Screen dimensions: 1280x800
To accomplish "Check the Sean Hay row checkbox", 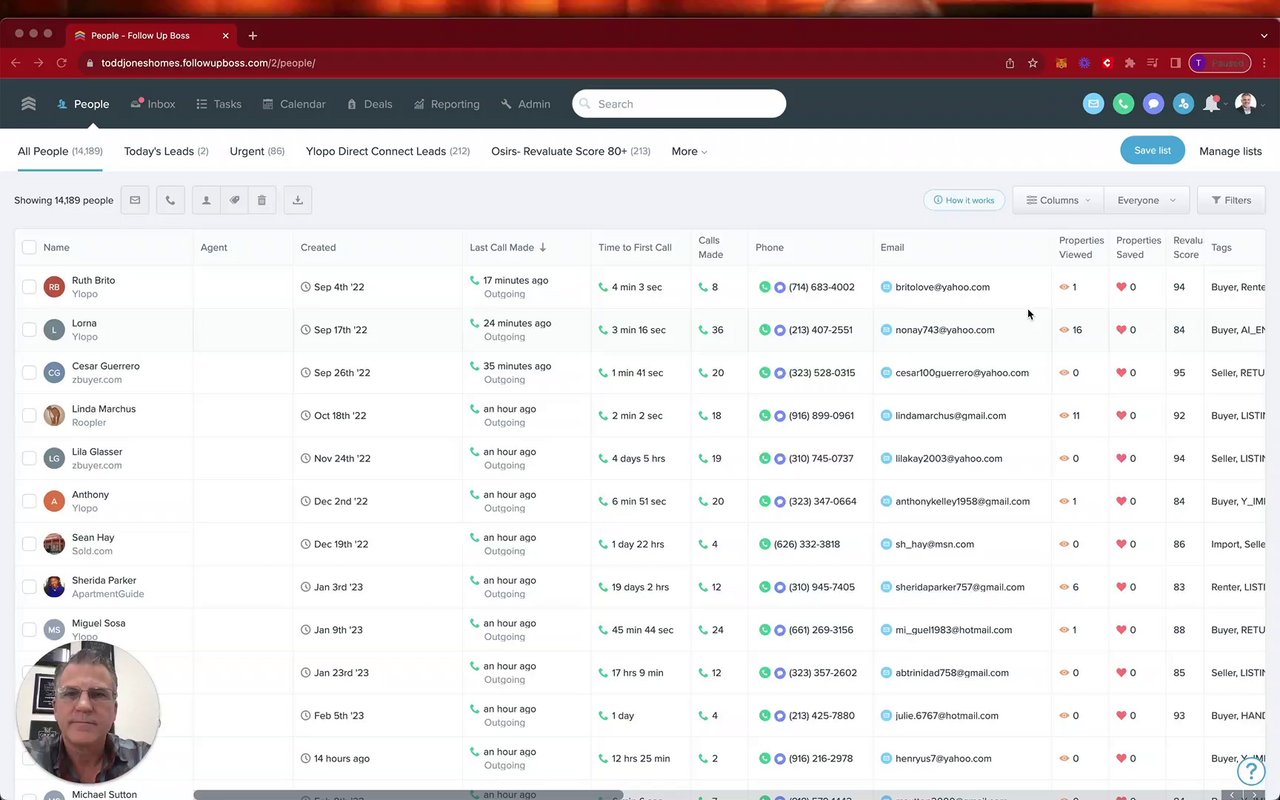I will [x=29, y=545].
